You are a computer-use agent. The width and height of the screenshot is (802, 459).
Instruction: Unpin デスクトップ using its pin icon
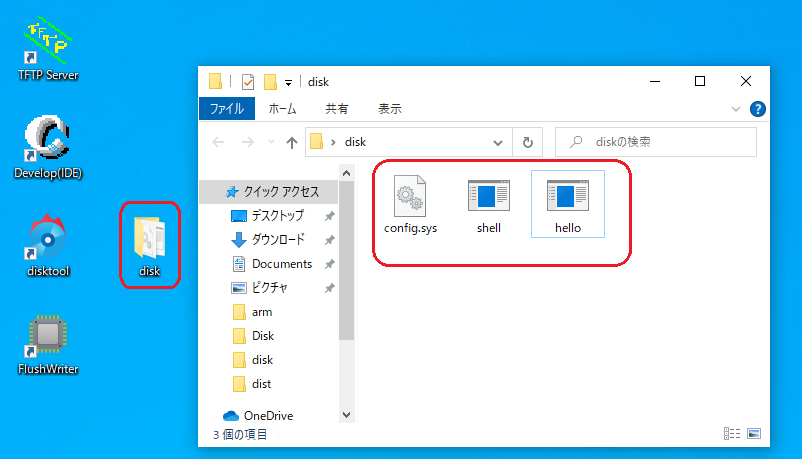pyautogui.click(x=329, y=216)
